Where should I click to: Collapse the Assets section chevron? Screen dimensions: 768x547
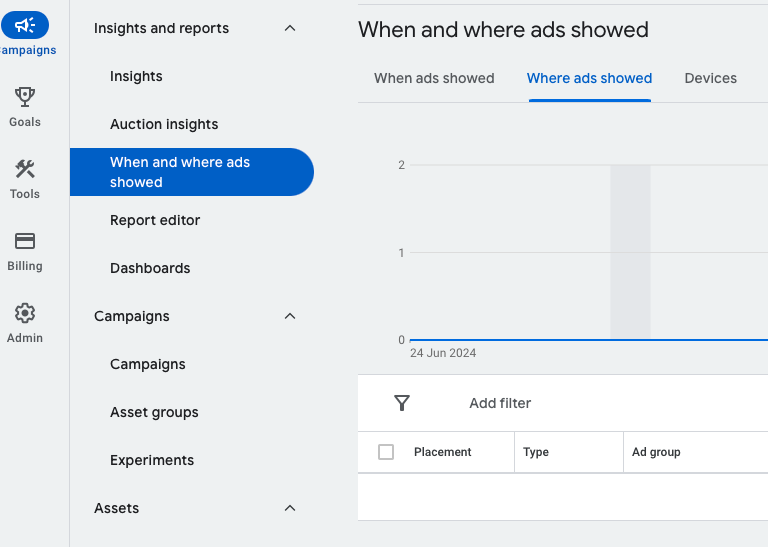[x=290, y=508]
